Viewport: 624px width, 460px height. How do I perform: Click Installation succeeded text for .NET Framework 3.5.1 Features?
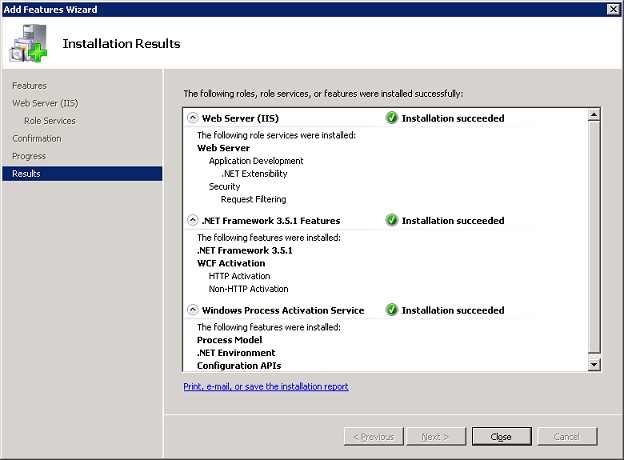tap(453, 220)
